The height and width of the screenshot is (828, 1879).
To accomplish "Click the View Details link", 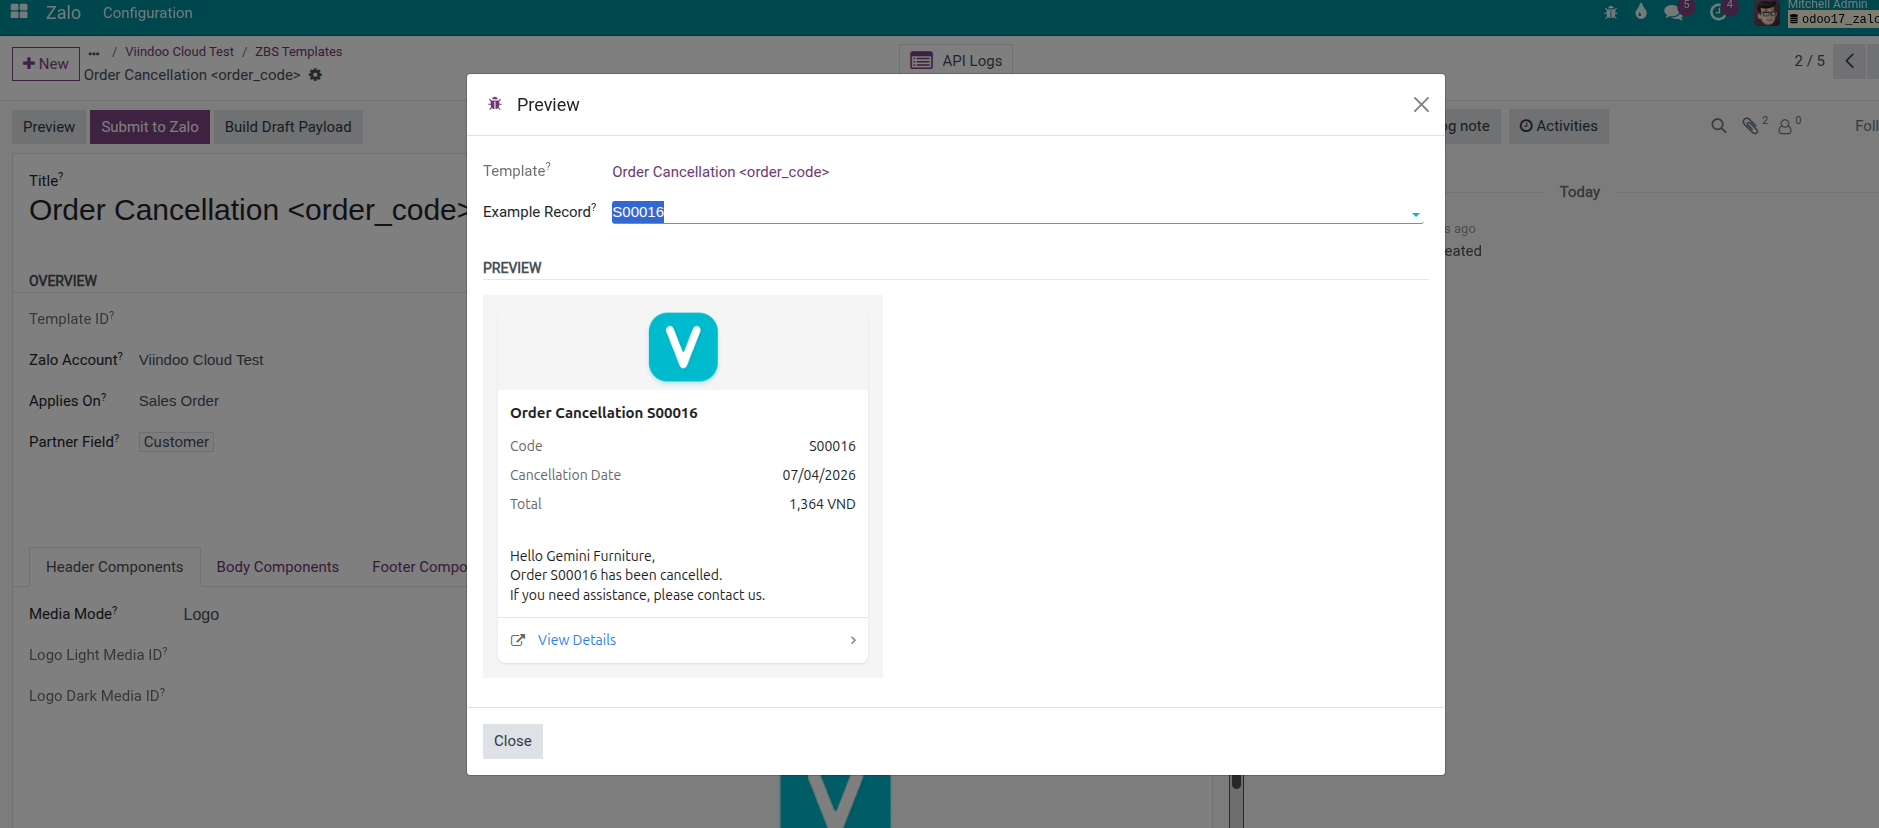I will coord(576,640).
